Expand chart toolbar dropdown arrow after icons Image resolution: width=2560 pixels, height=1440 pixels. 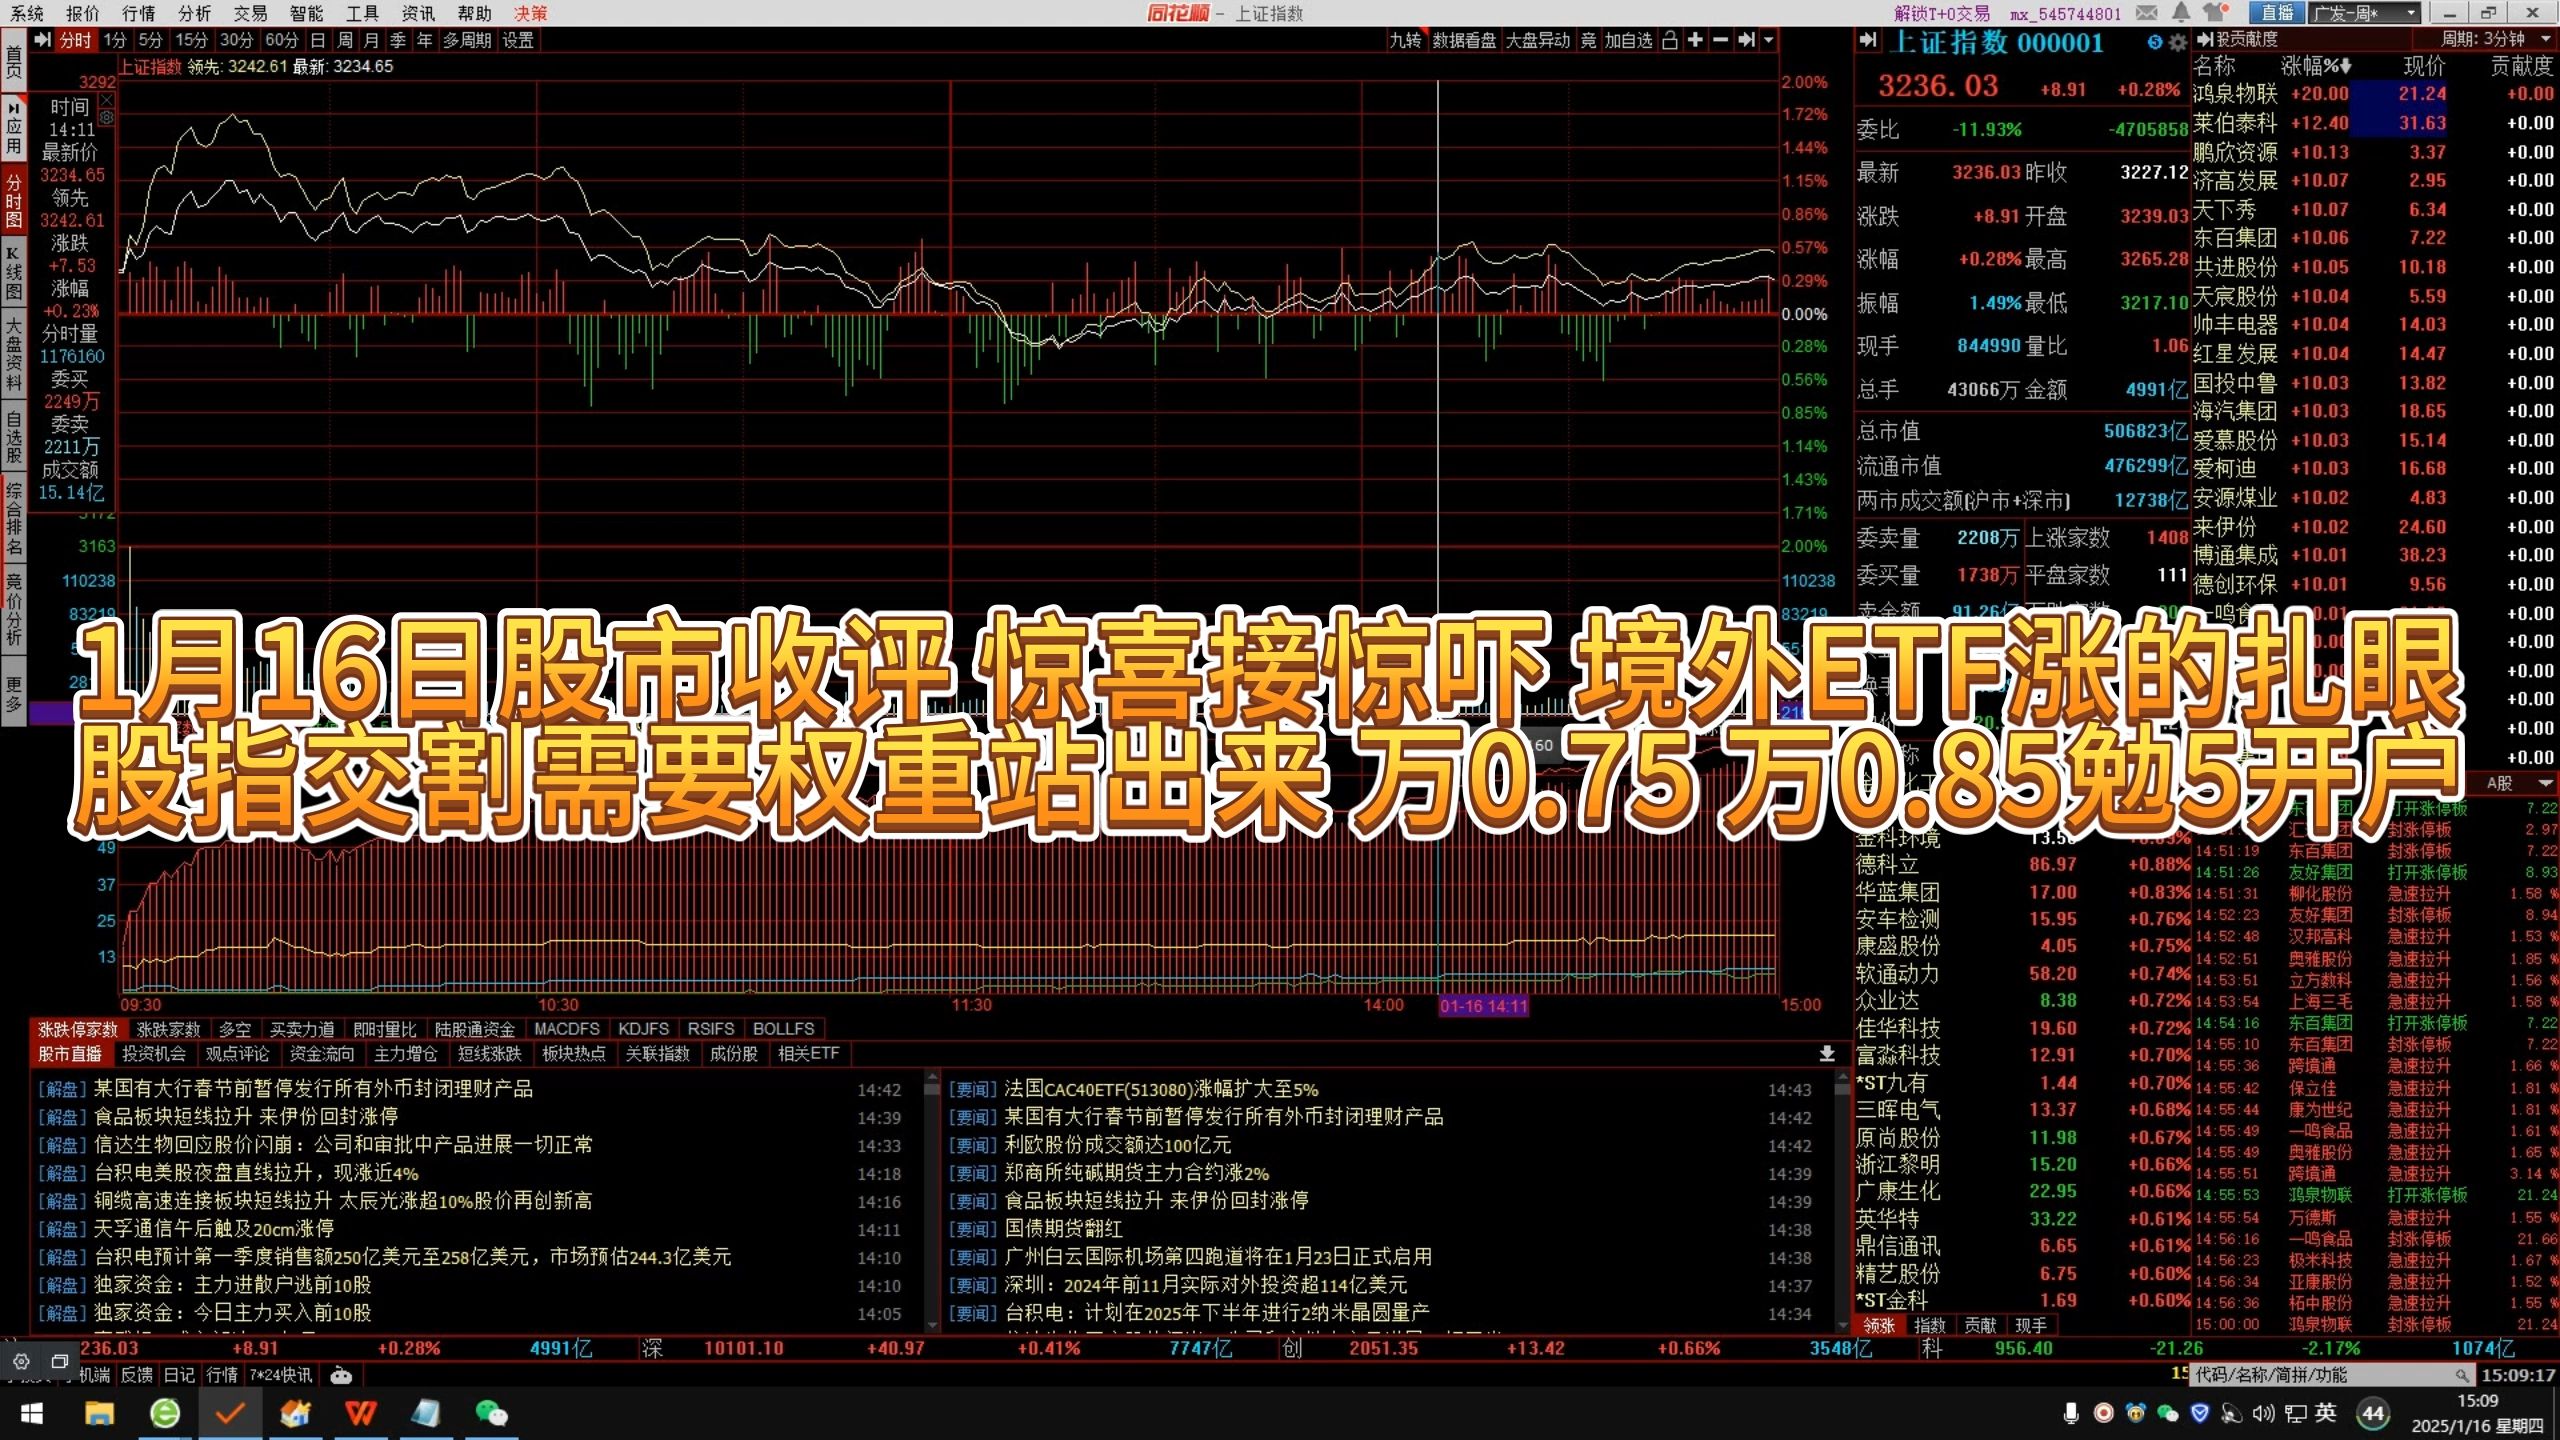1768,40
